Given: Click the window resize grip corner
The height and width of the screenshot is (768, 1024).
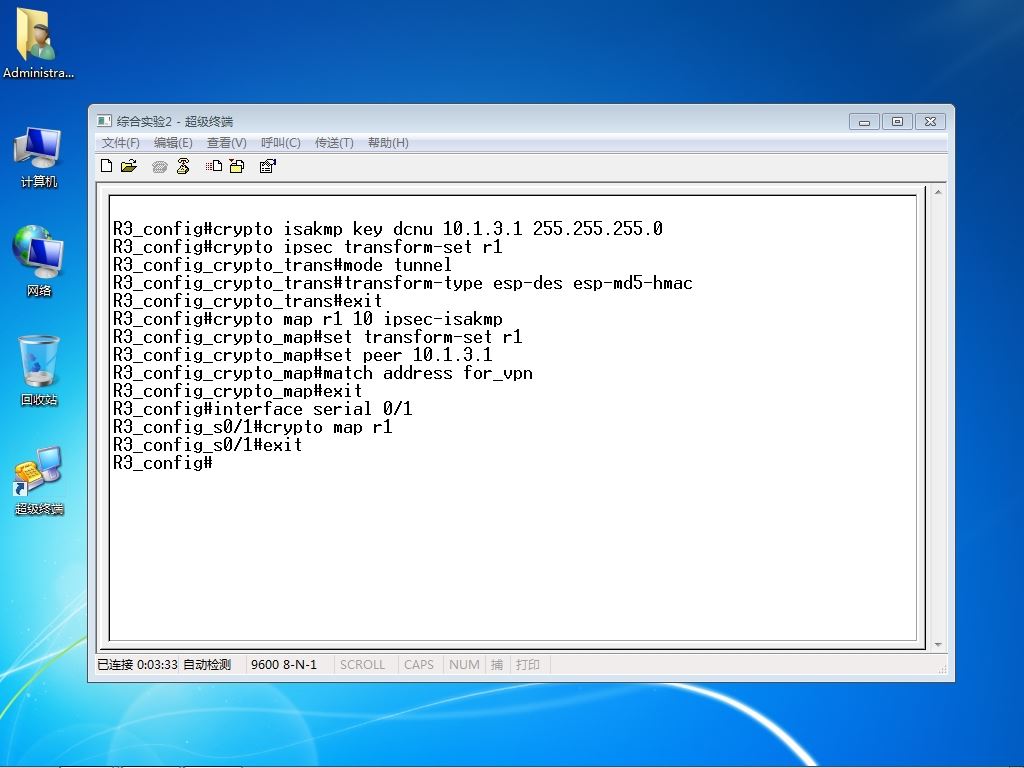Looking at the screenshot, I should coord(942,669).
